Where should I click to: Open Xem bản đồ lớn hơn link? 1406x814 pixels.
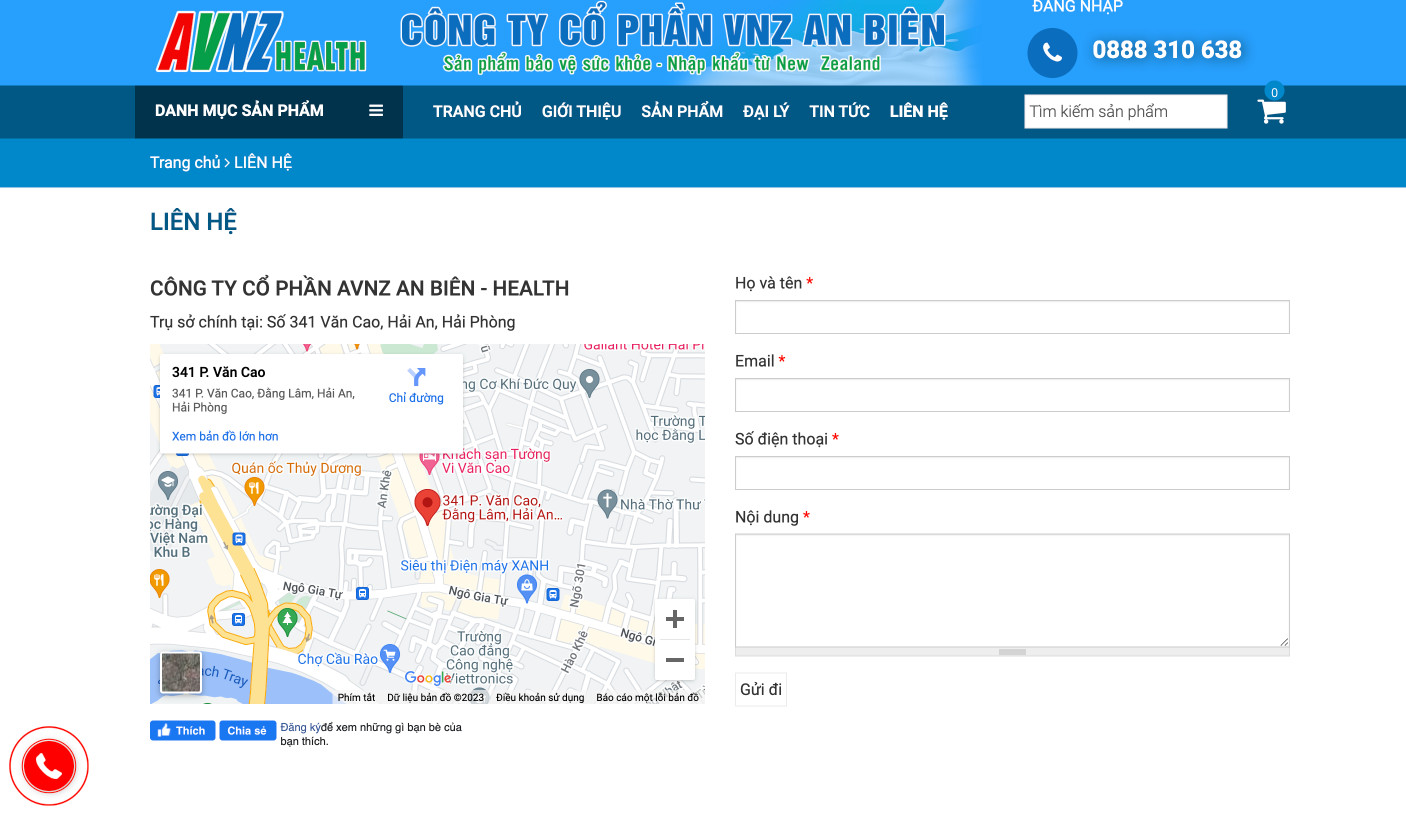pos(223,436)
